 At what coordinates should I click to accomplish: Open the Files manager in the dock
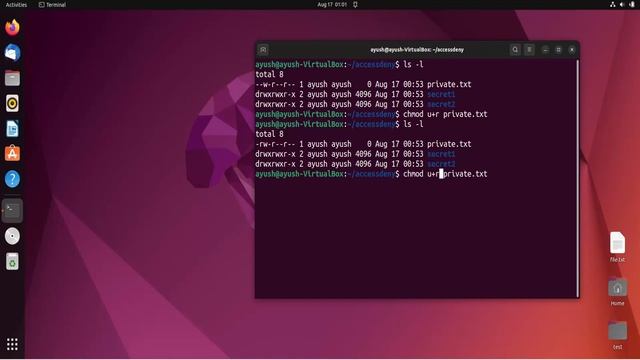pos(12,78)
